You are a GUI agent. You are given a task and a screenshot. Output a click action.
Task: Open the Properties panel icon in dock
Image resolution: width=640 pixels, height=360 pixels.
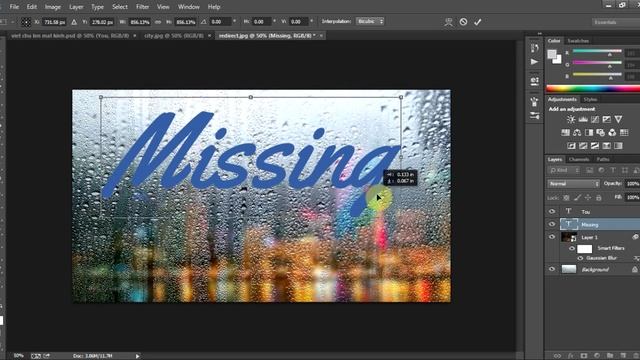click(534, 81)
